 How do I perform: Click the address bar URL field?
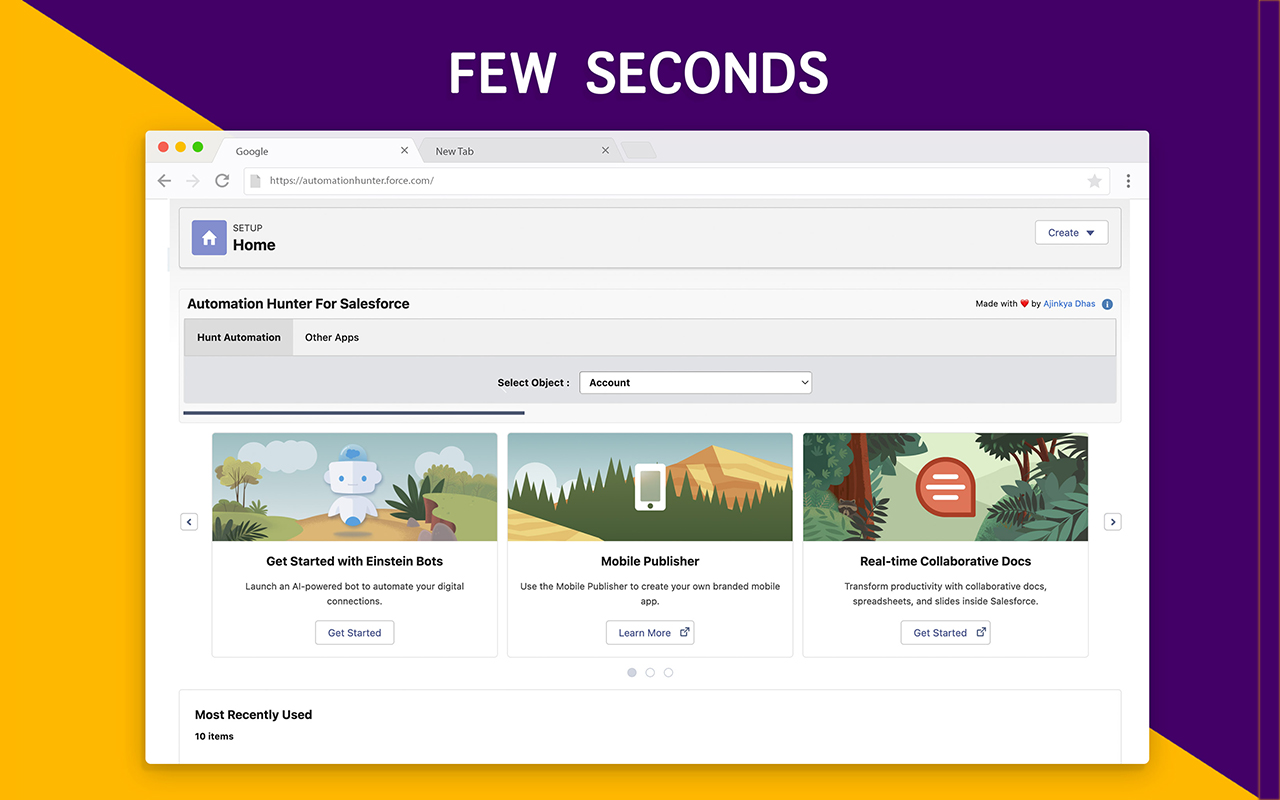(675, 181)
